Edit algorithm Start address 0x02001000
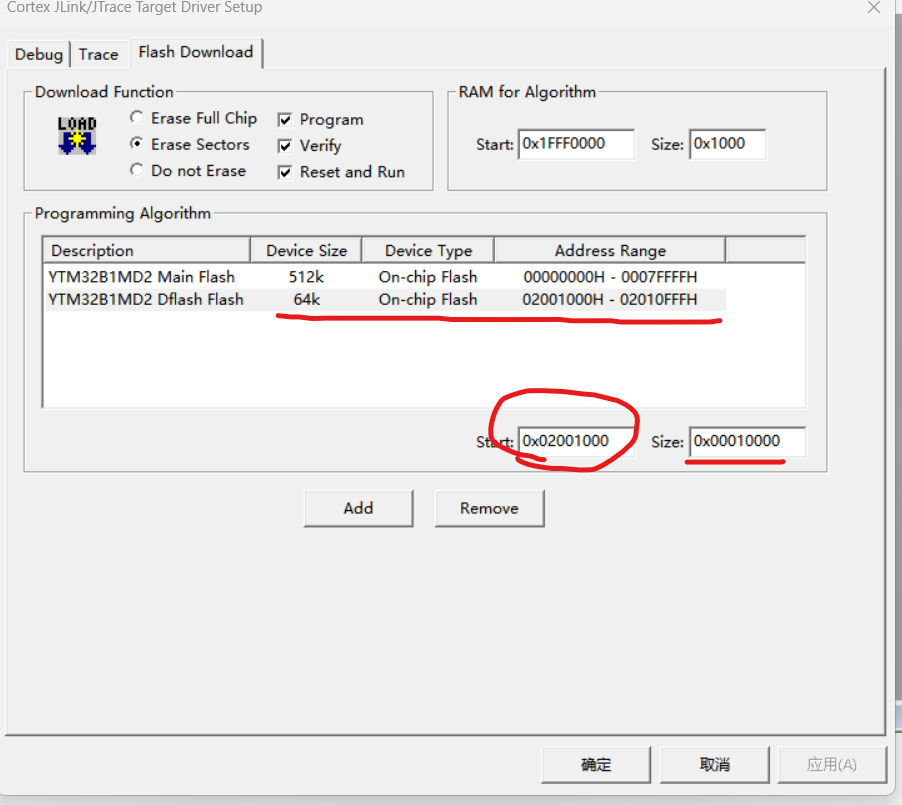Viewport: 902px width, 805px height. point(576,441)
